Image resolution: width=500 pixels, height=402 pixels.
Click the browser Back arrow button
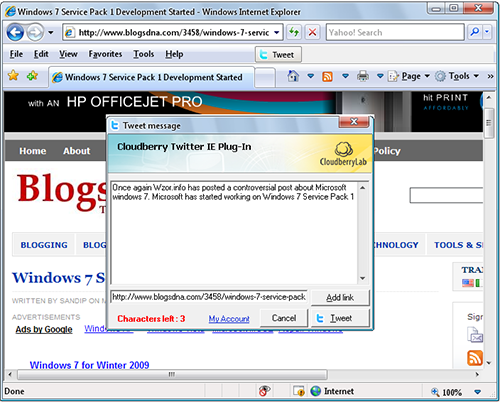pos(15,32)
